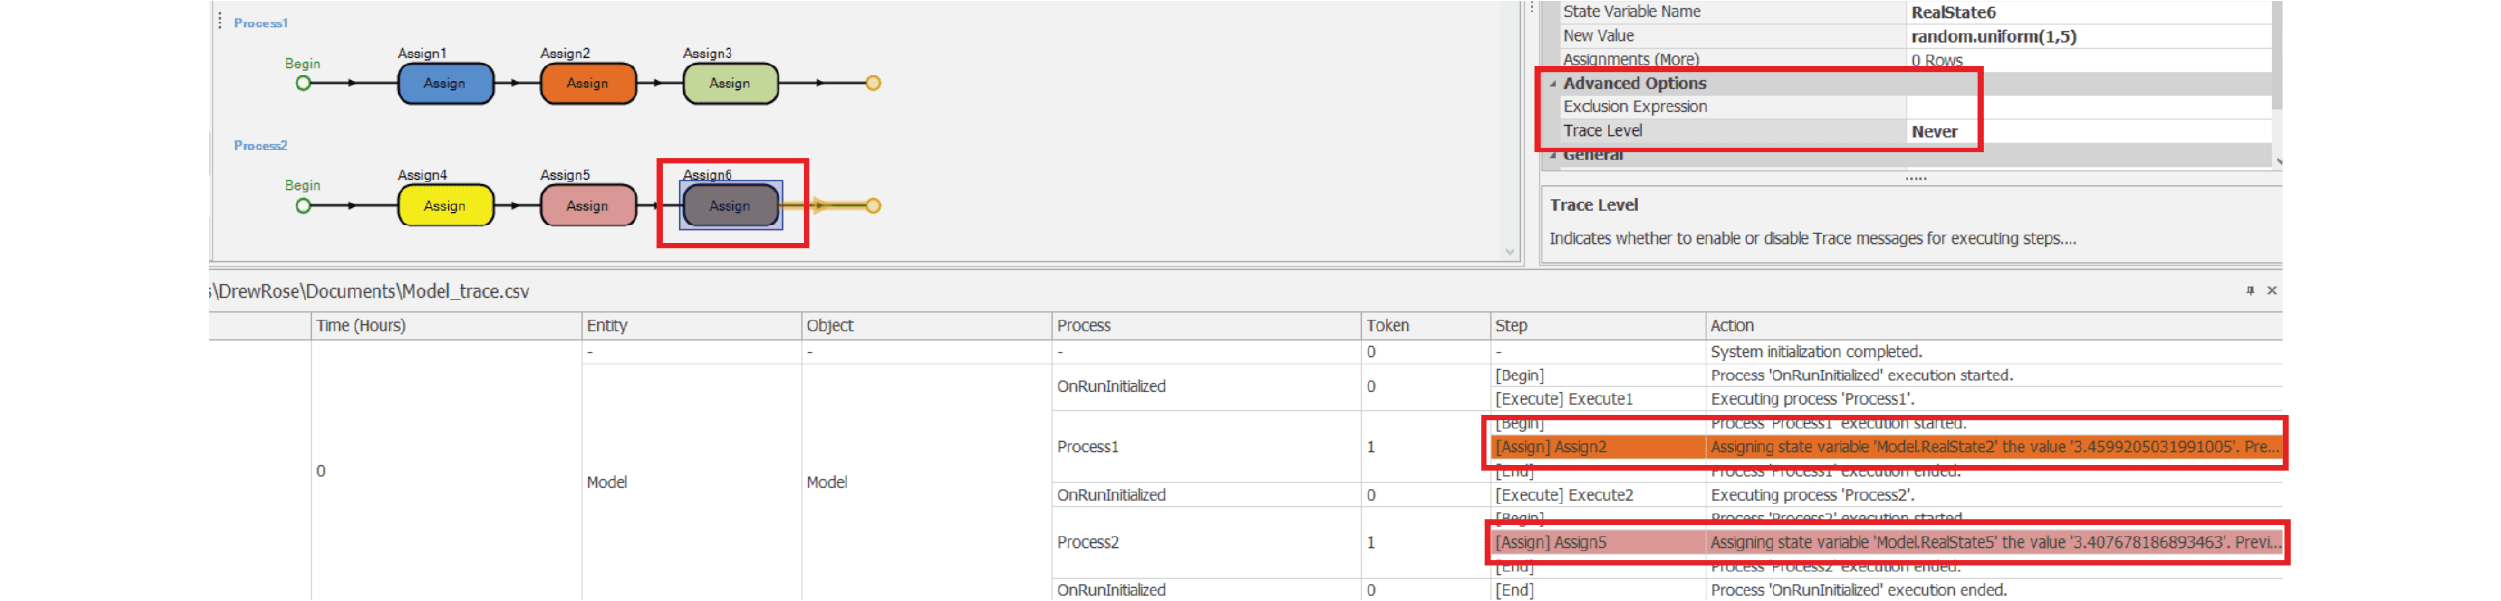Click the Model object cell

coord(927,482)
